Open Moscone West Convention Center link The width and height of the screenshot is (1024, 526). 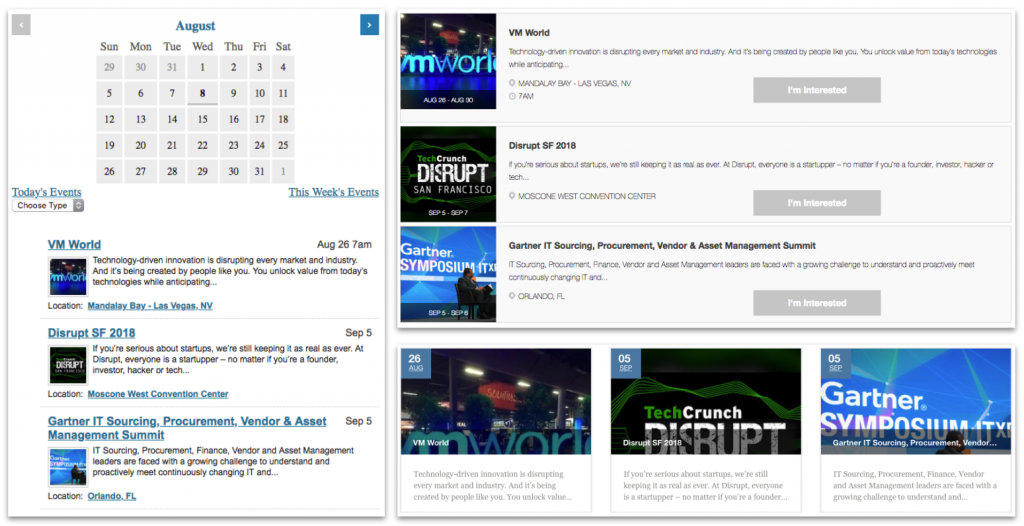click(x=158, y=394)
